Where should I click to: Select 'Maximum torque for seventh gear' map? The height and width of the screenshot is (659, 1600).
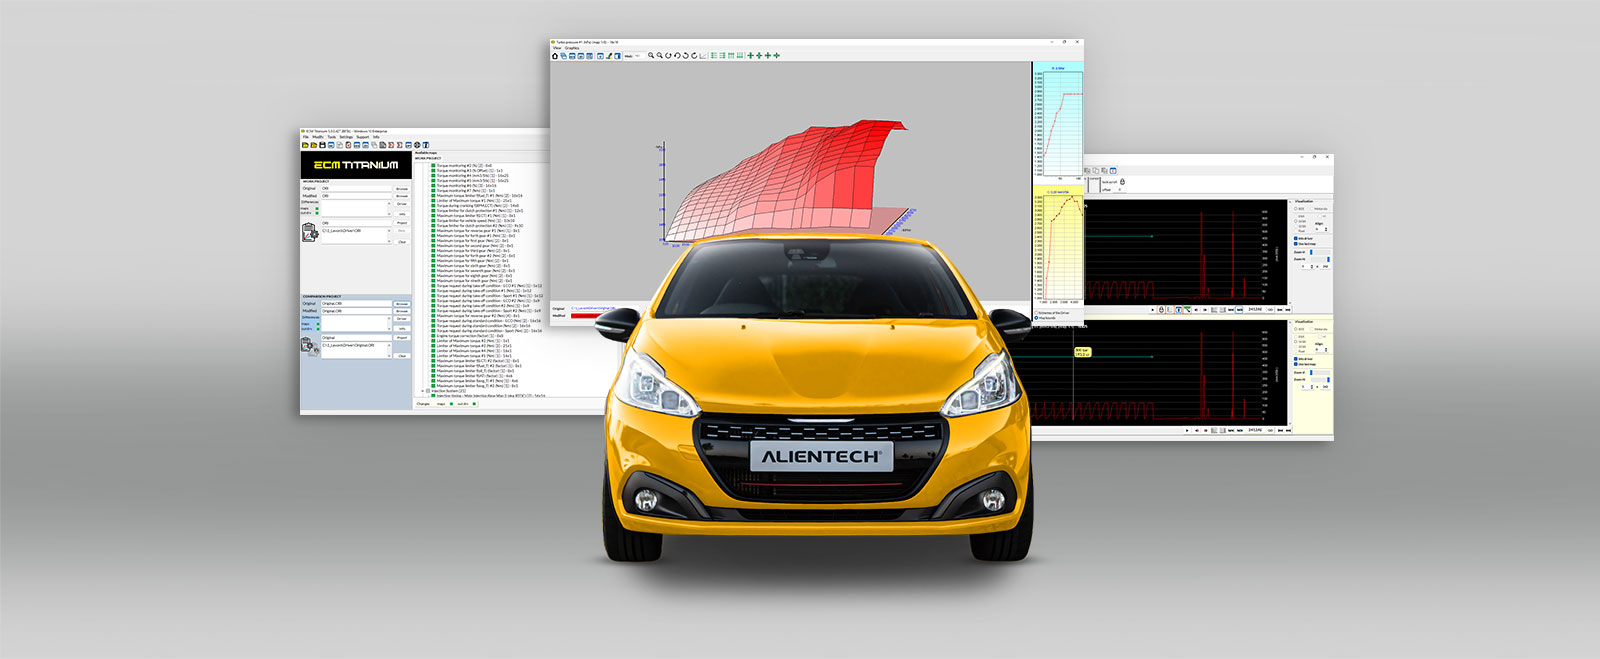coord(475,271)
